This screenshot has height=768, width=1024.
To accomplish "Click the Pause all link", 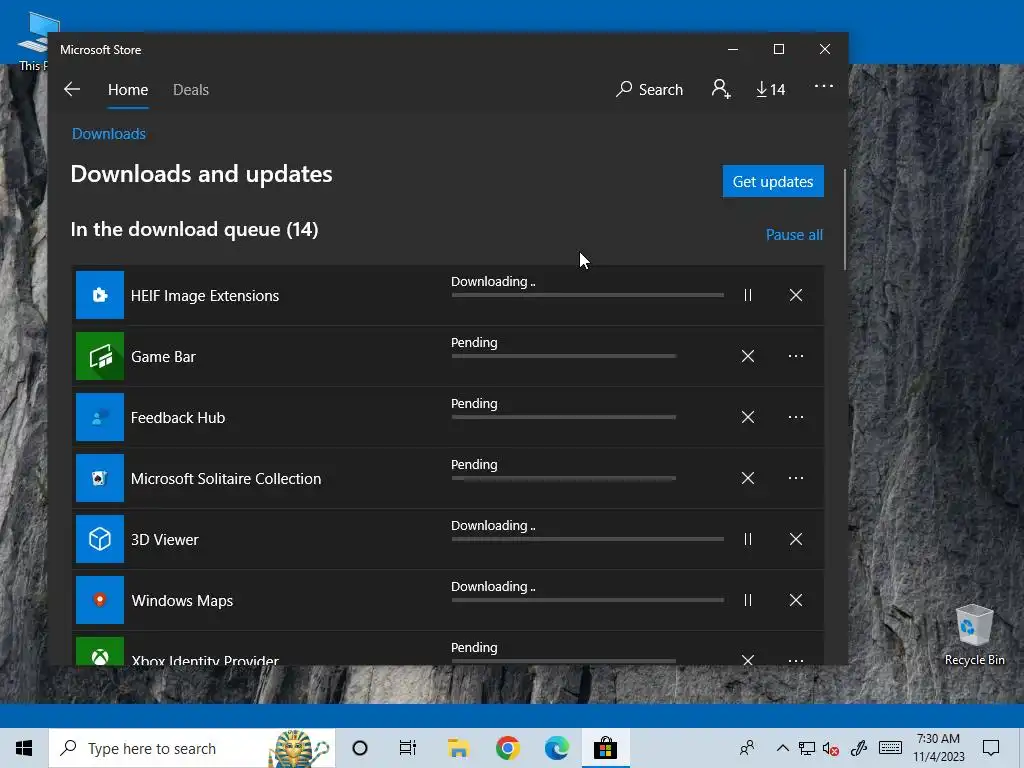I will [x=794, y=234].
